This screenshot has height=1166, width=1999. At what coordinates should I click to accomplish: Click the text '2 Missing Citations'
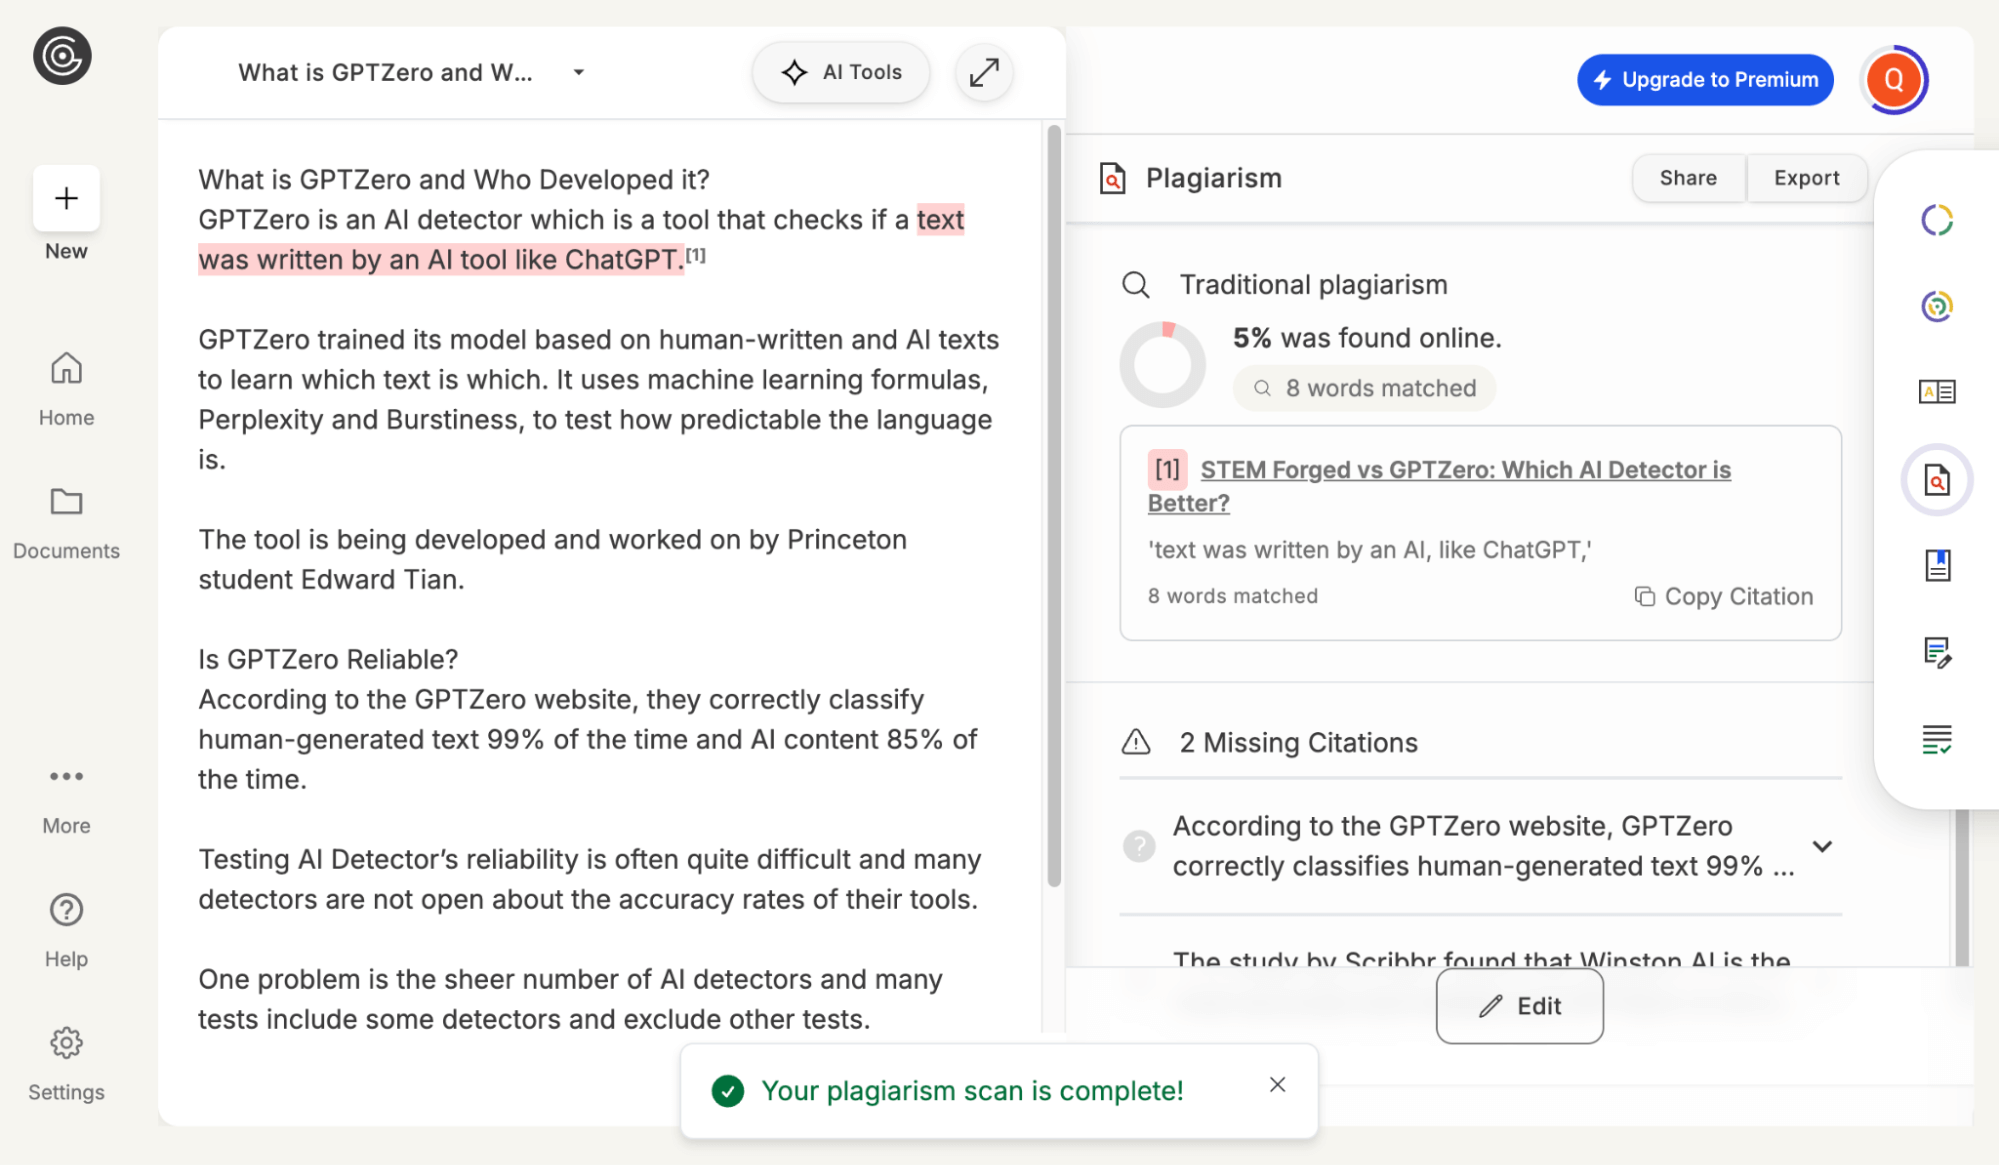click(1298, 743)
